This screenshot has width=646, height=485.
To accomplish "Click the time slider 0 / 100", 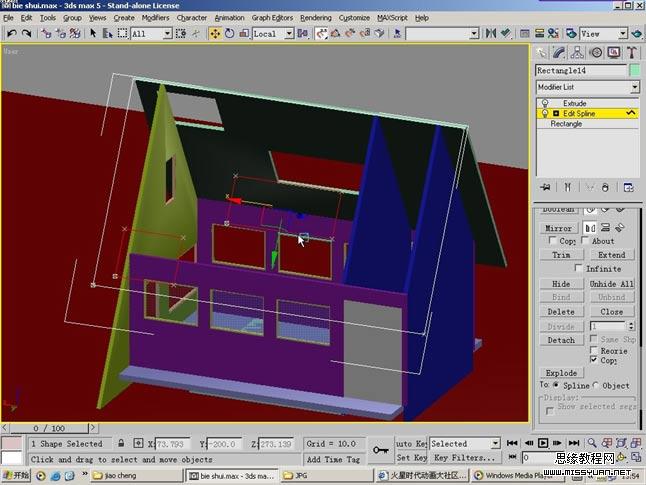I will tap(49, 428).
